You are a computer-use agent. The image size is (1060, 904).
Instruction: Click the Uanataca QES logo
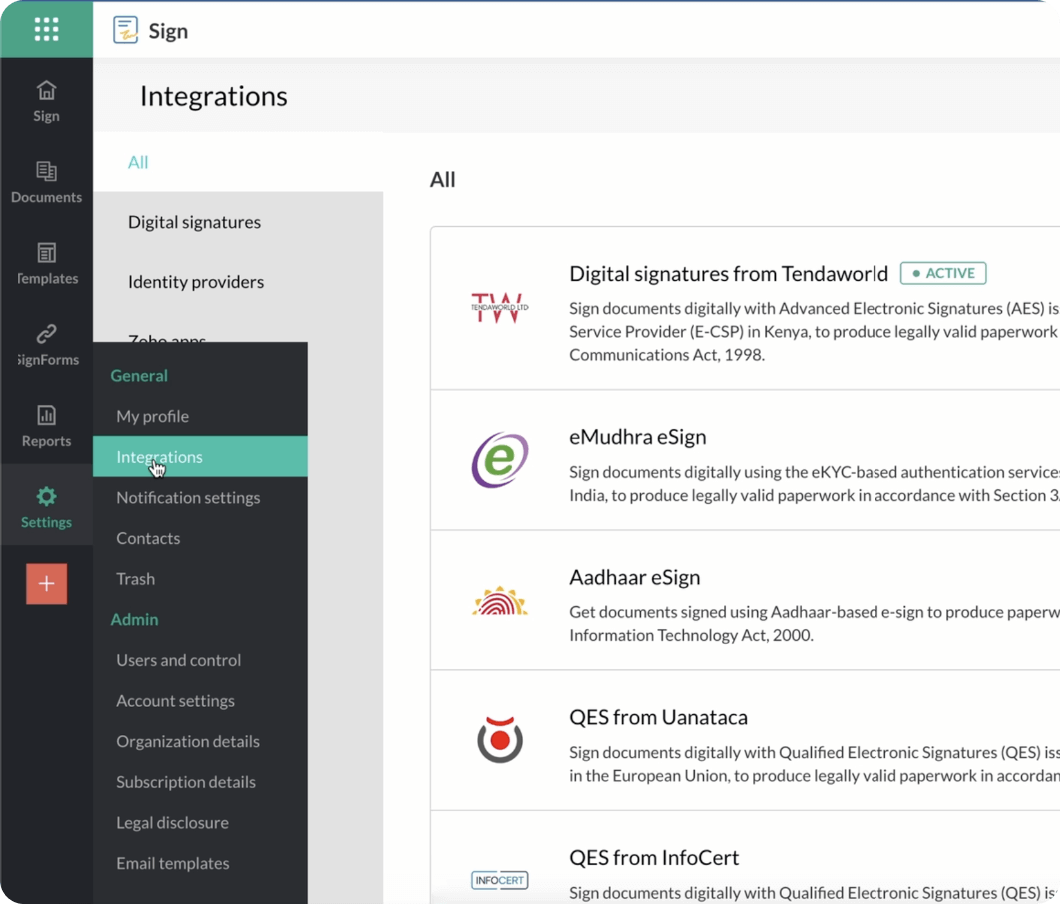[x=499, y=740]
